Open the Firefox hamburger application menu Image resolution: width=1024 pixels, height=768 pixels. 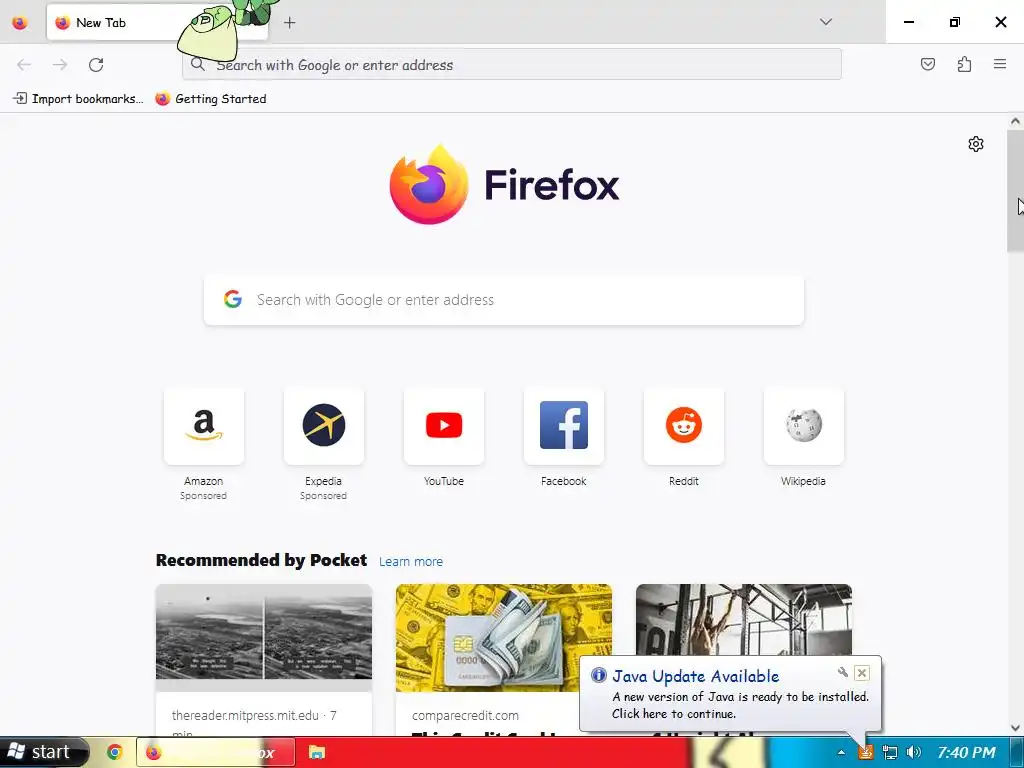(x=1000, y=64)
